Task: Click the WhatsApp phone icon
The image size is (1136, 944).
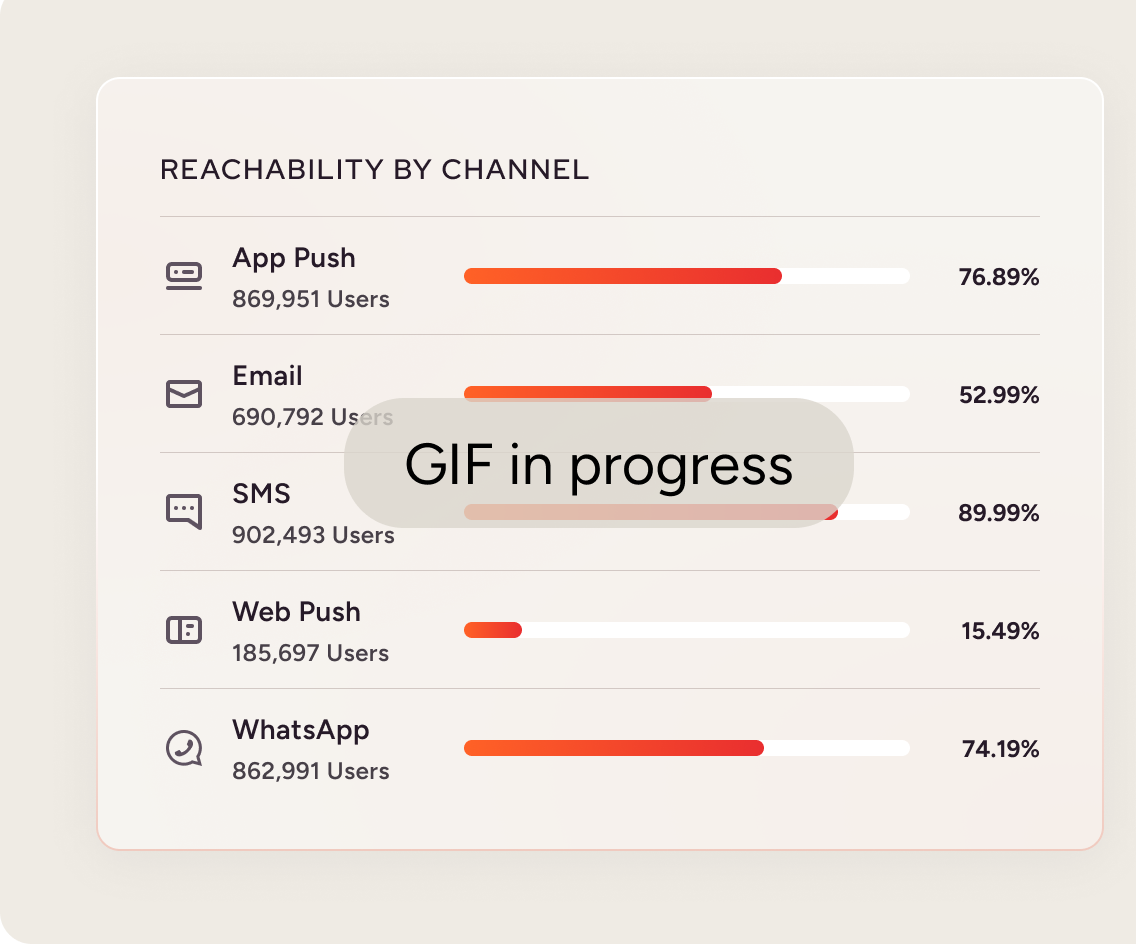Action: pyautogui.click(x=184, y=748)
